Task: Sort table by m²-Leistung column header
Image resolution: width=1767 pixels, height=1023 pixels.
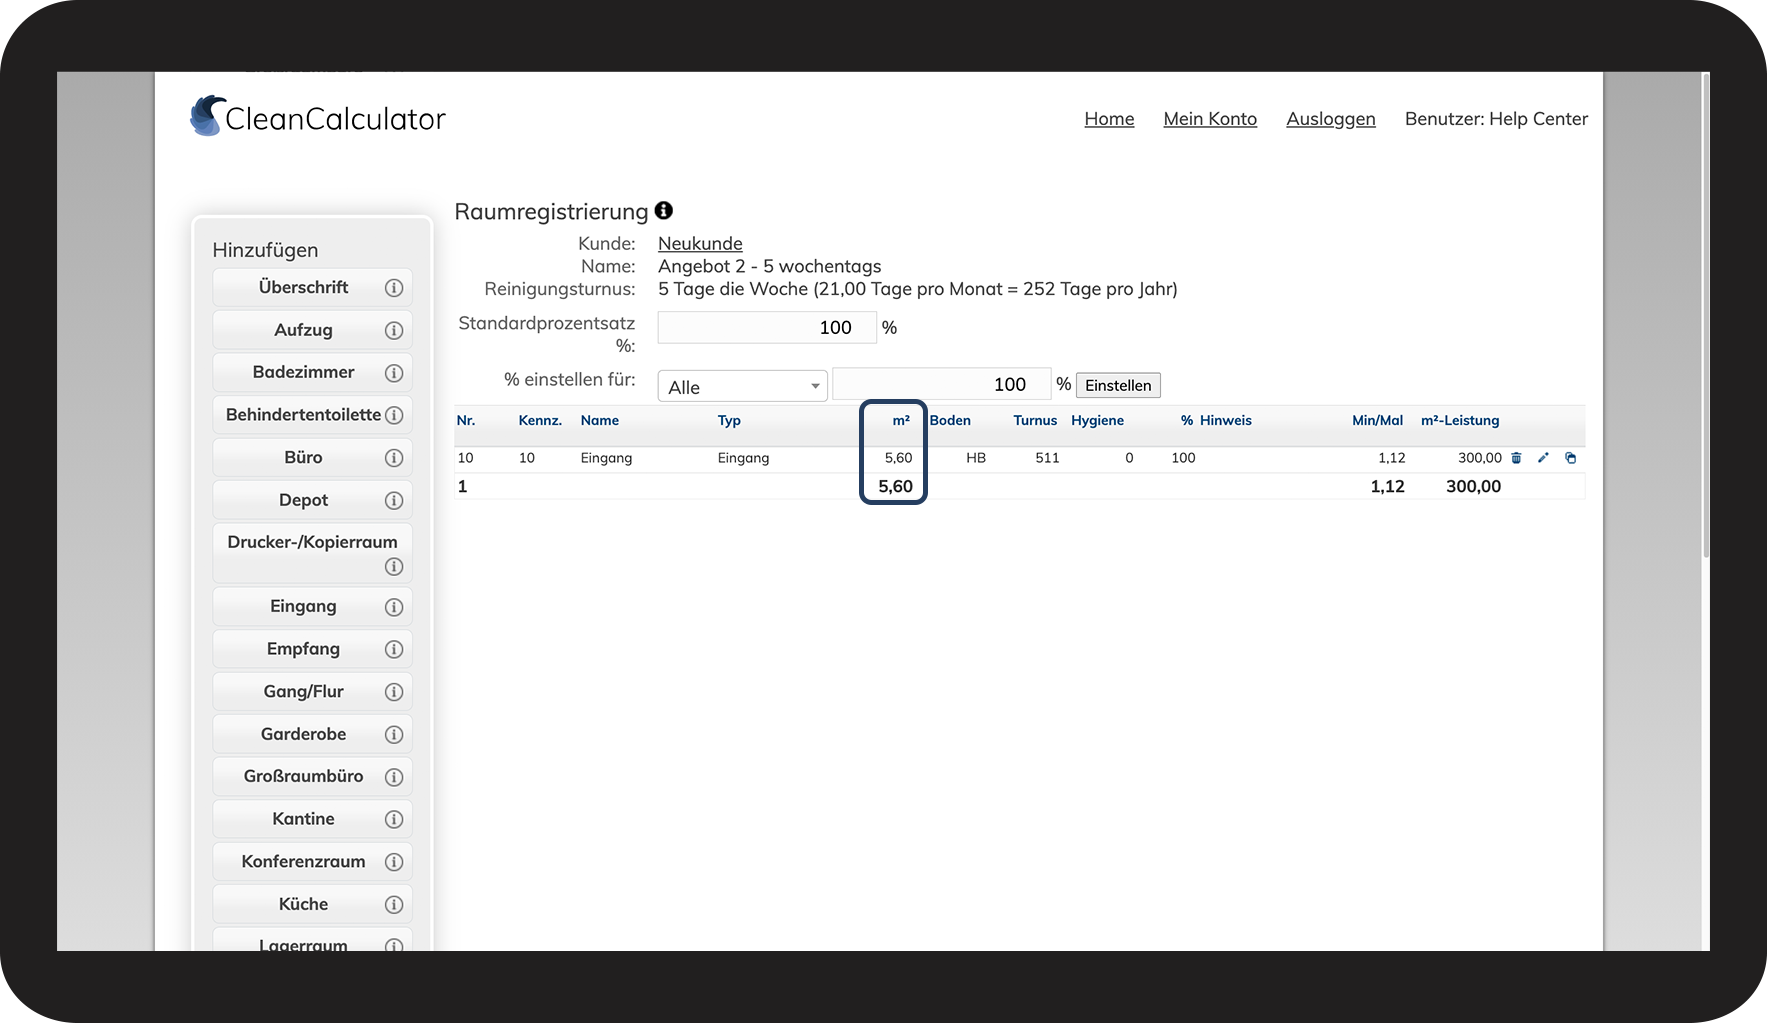Action: coord(1459,421)
